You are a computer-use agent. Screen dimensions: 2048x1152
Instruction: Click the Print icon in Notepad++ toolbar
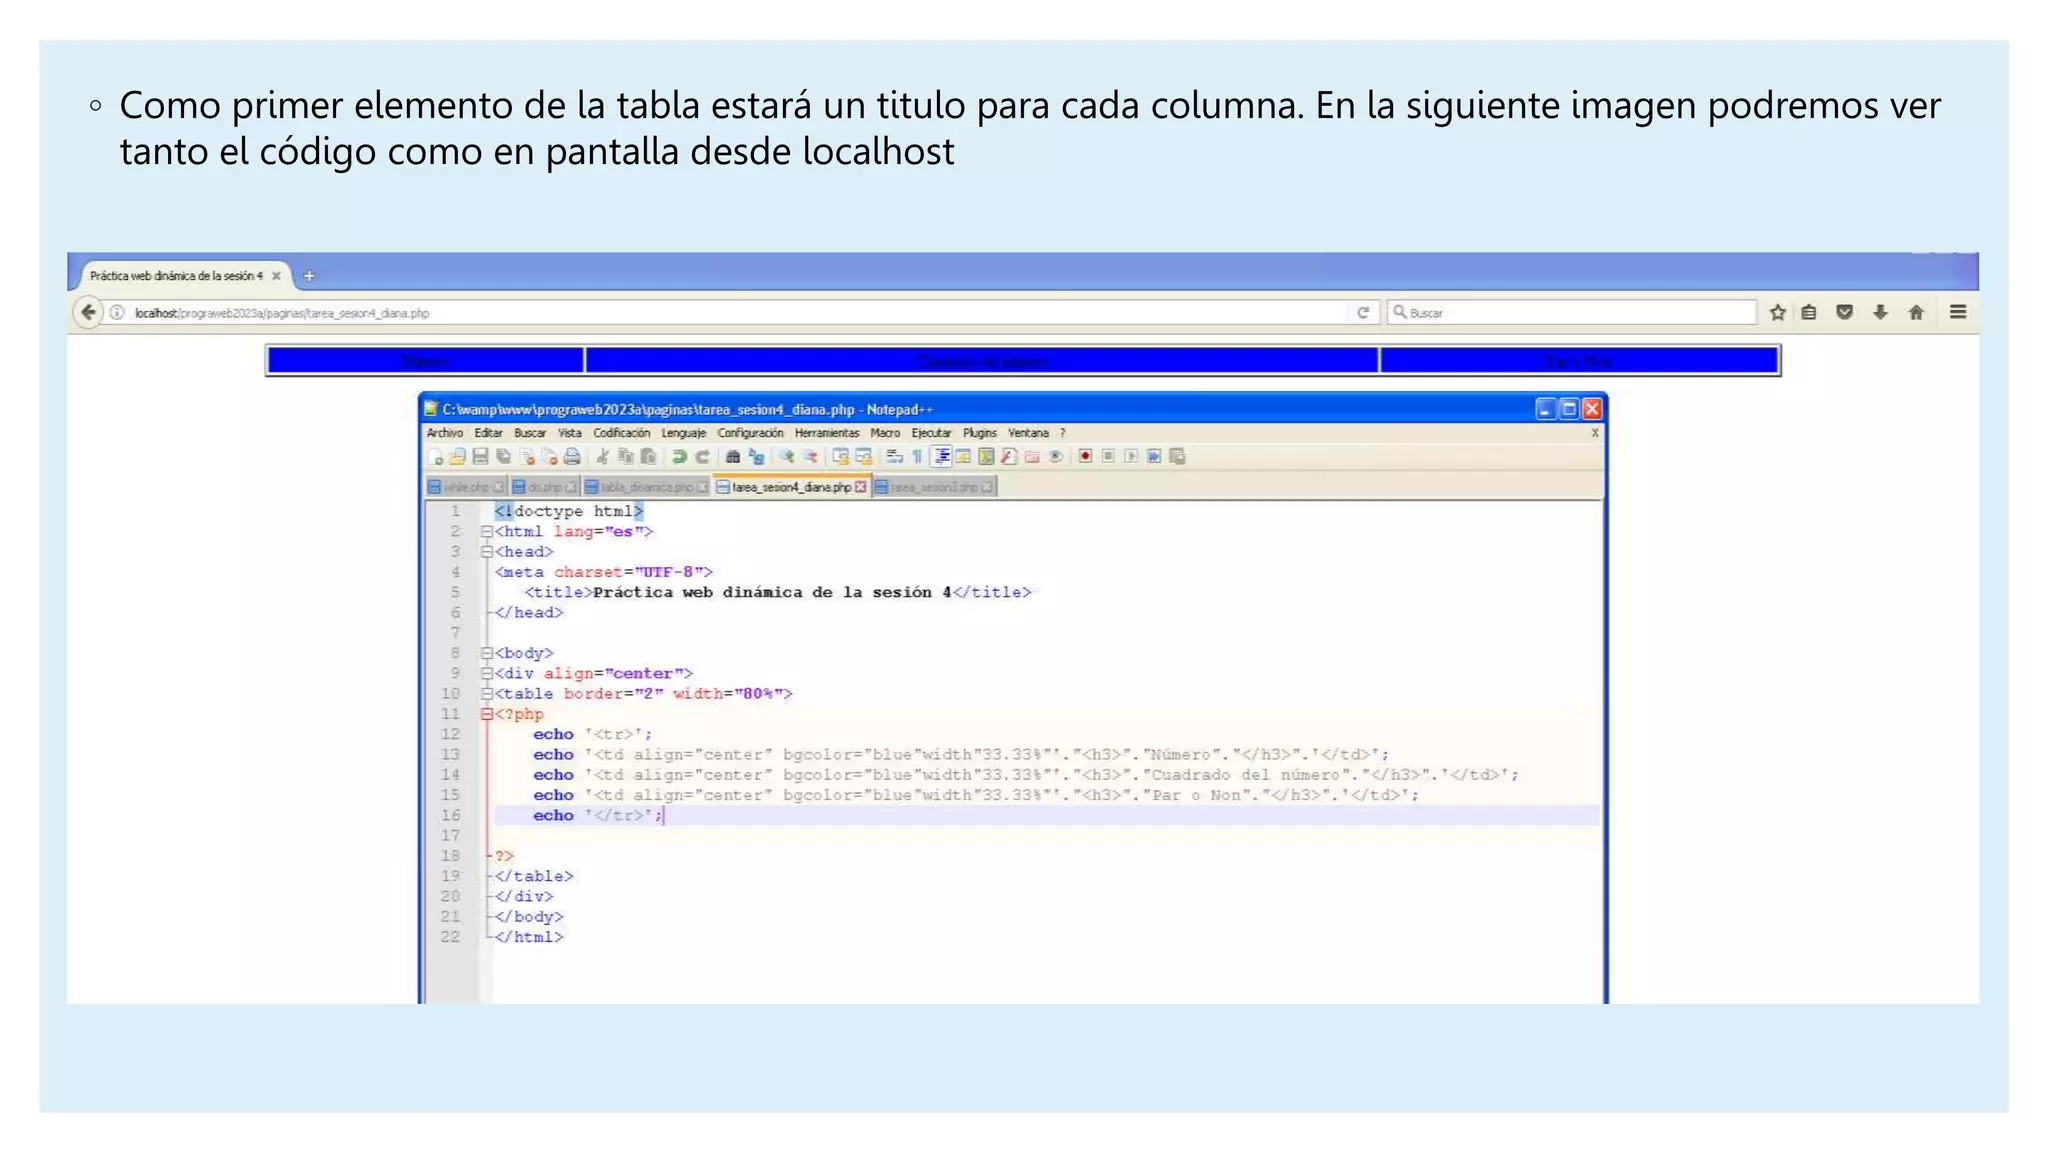coord(572,457)
